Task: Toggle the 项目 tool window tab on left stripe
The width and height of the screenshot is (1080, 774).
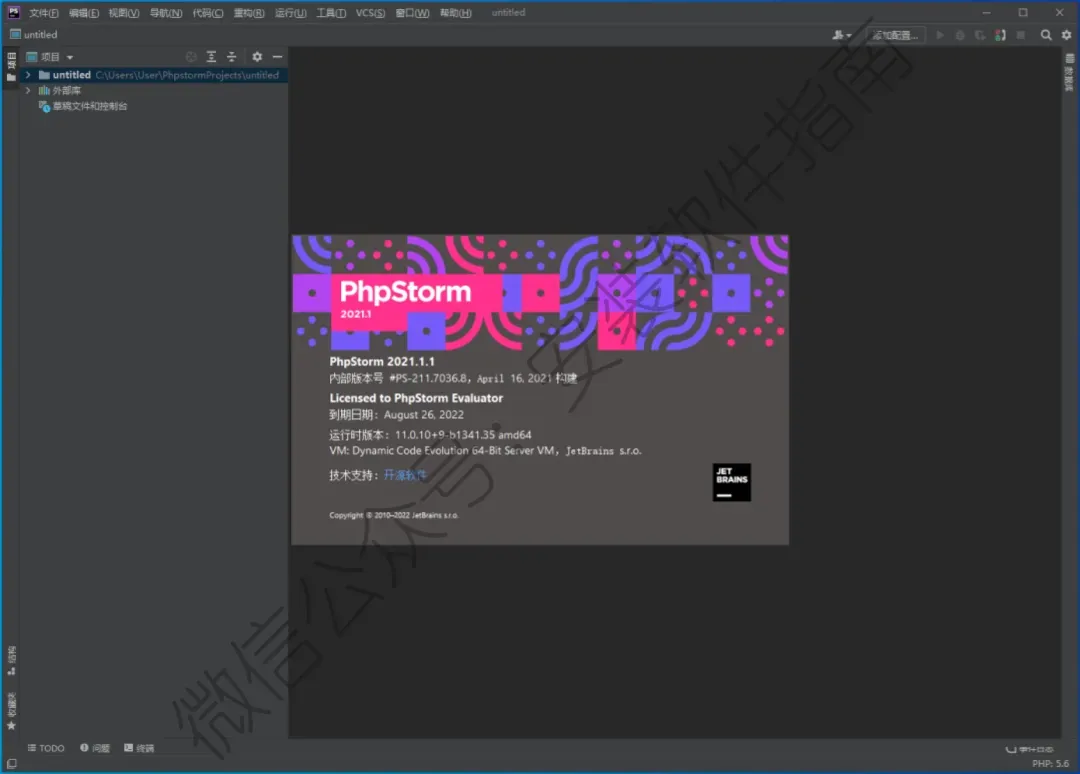Action: (x=11, y=66)
